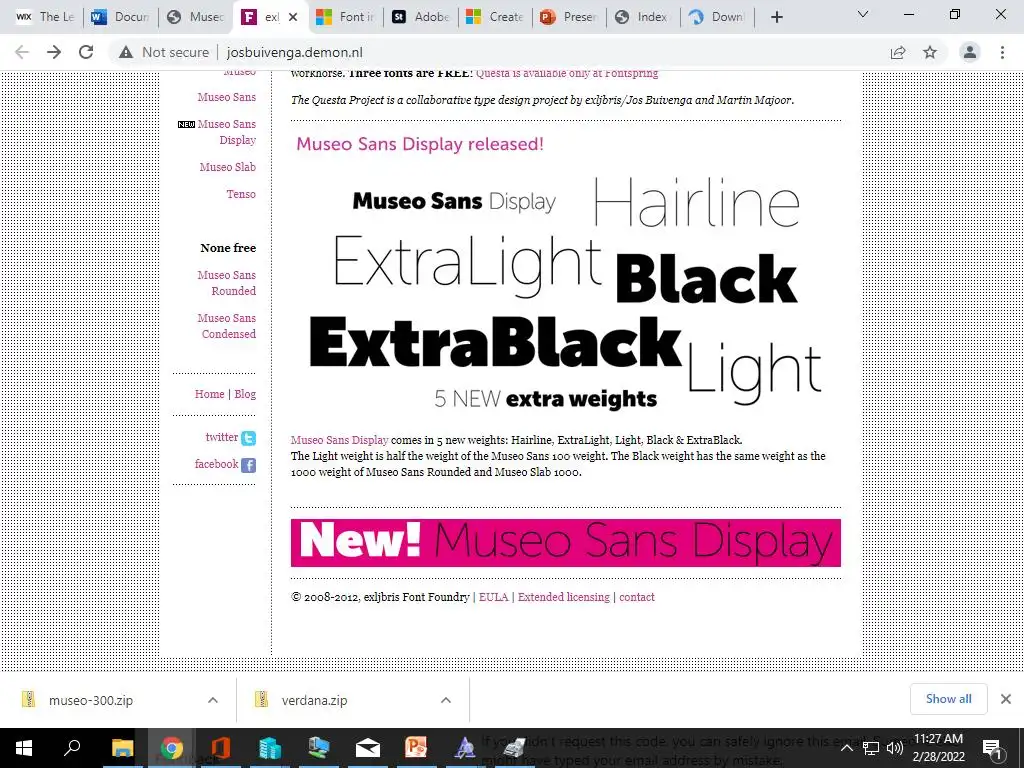The width and height of the screenshot is (1024, 768).
Task: Open the Chrome profile avatar
Action: tap(970, 52)
